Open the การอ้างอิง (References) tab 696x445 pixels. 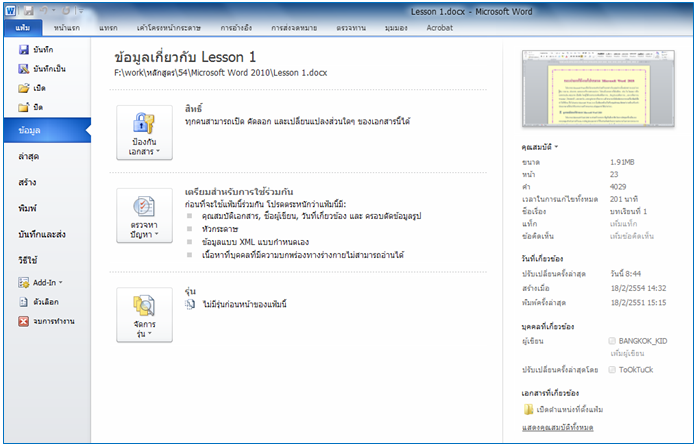tap(236, 28)
